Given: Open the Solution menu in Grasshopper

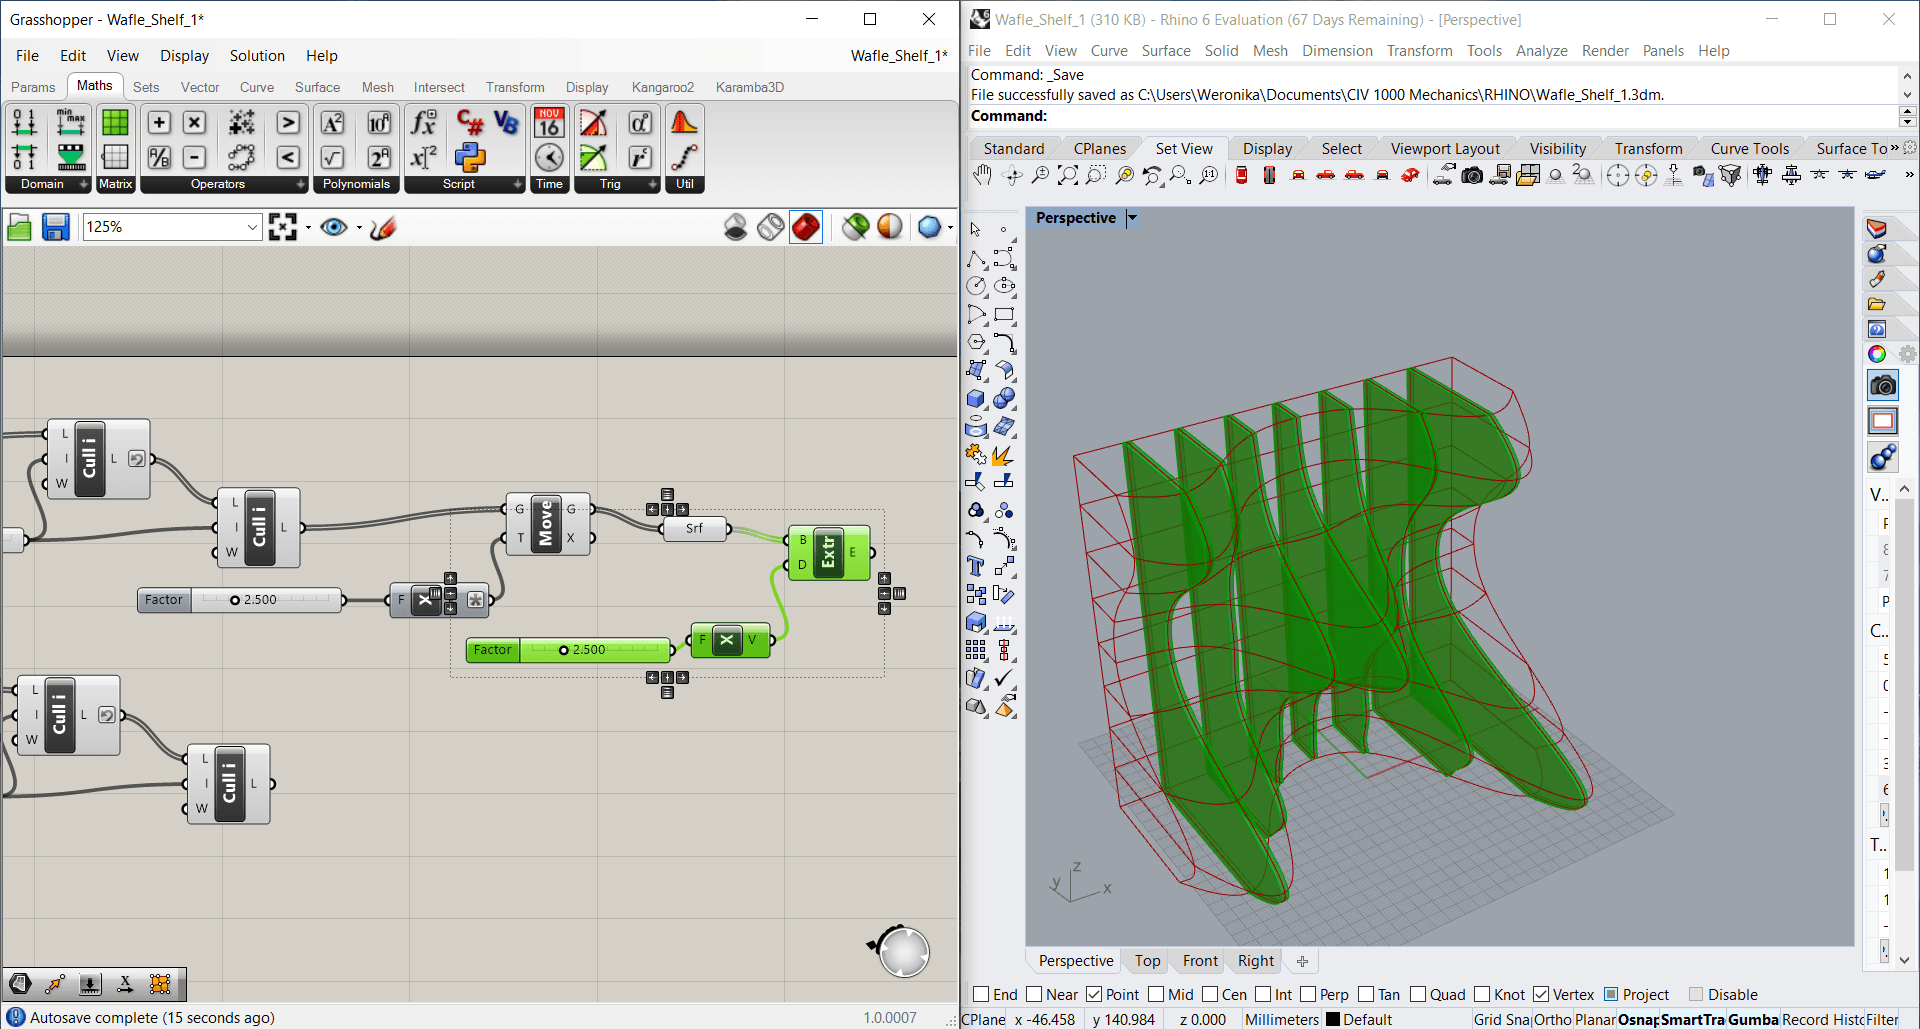Looking at the screenshot, I should click(257, 56).
